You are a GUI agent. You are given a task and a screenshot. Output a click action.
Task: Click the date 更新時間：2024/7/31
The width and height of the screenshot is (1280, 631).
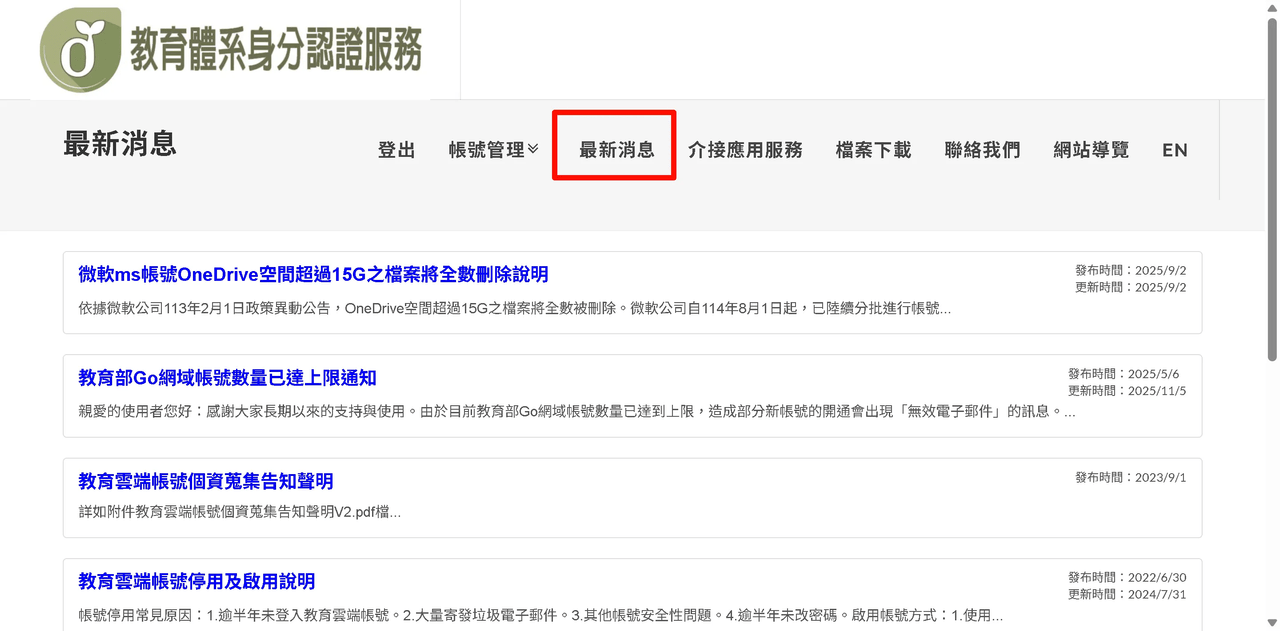tap(1127, 595)
